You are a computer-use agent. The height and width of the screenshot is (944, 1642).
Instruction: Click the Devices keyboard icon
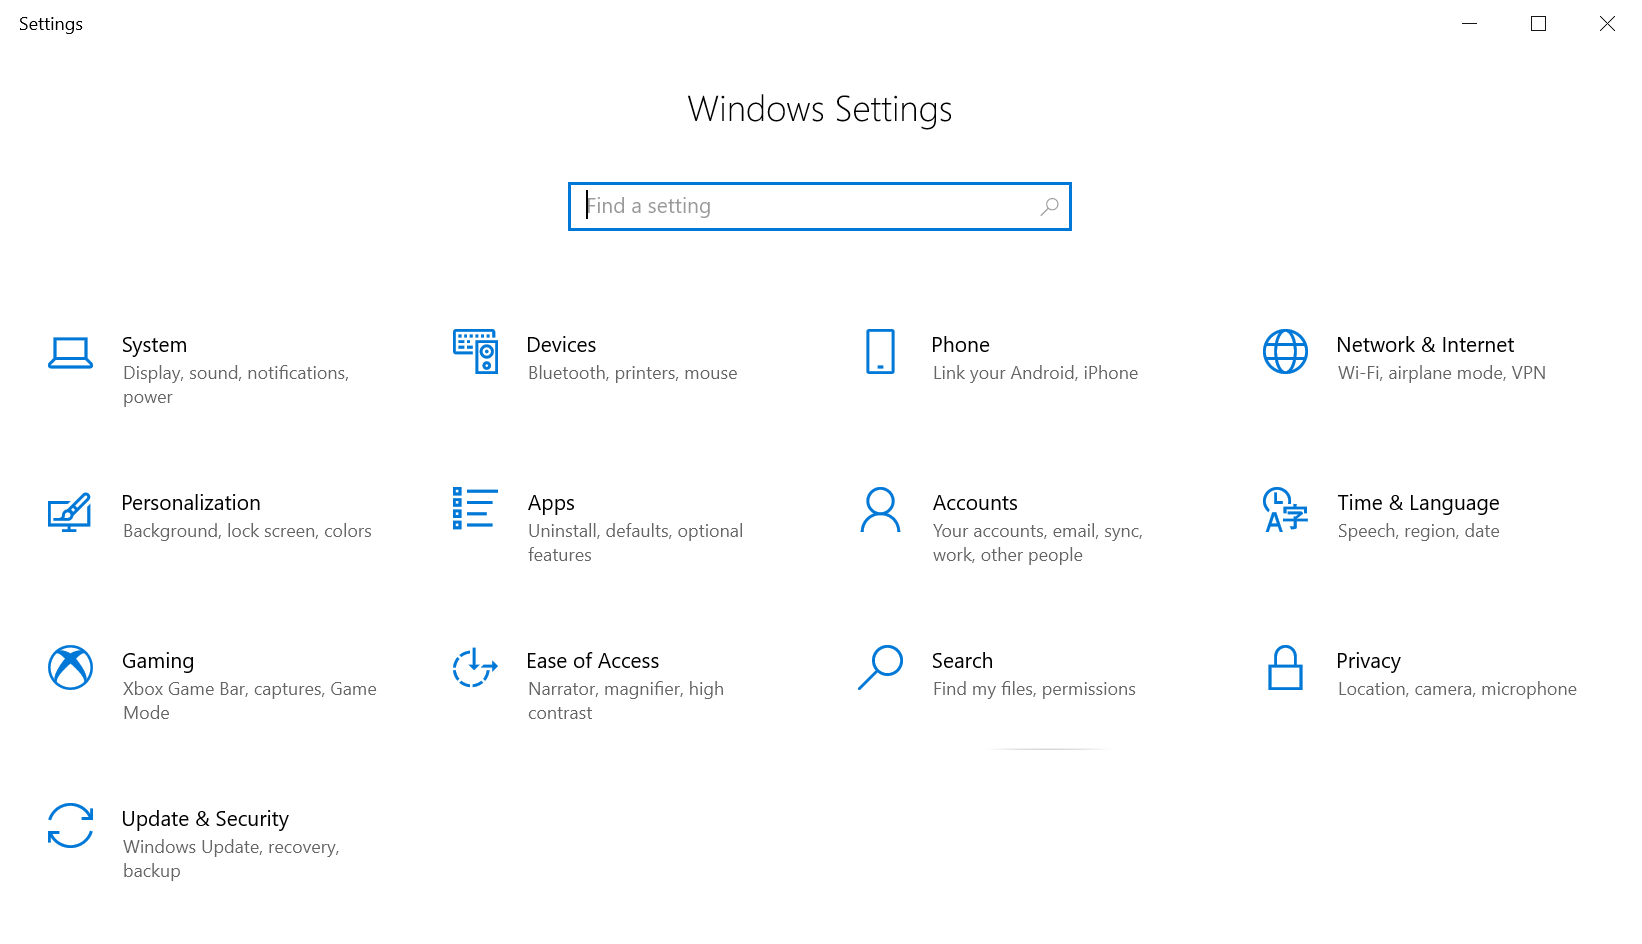pos(475,352)
